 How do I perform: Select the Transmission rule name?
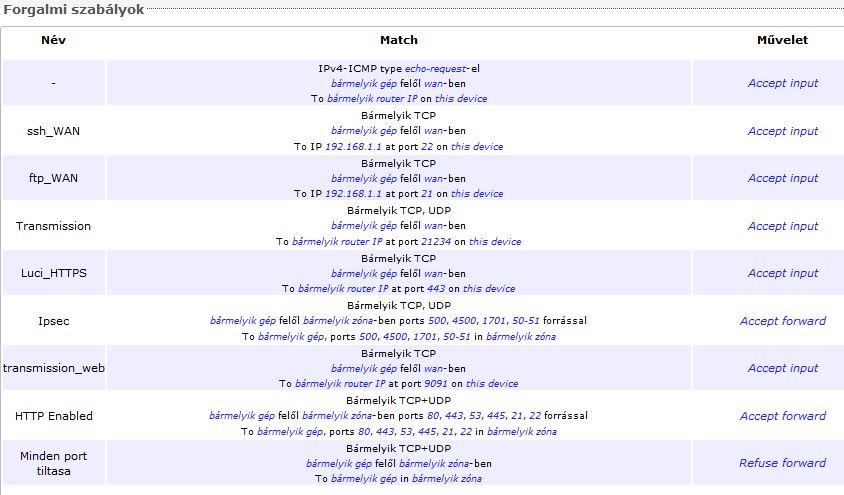pyautogui.click(x=53, y=226)
